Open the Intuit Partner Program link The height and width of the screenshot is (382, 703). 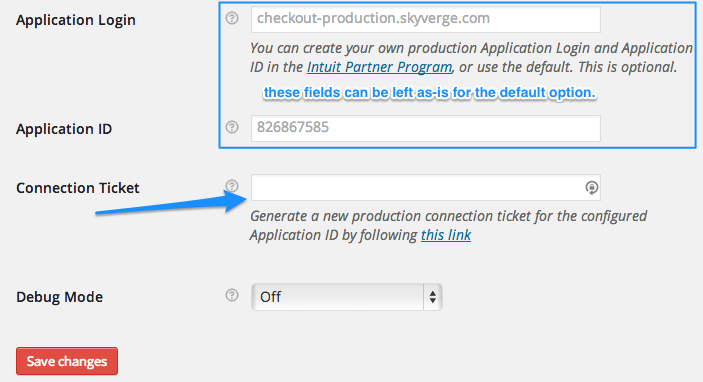pyautogui.click(x=379, y=67)
